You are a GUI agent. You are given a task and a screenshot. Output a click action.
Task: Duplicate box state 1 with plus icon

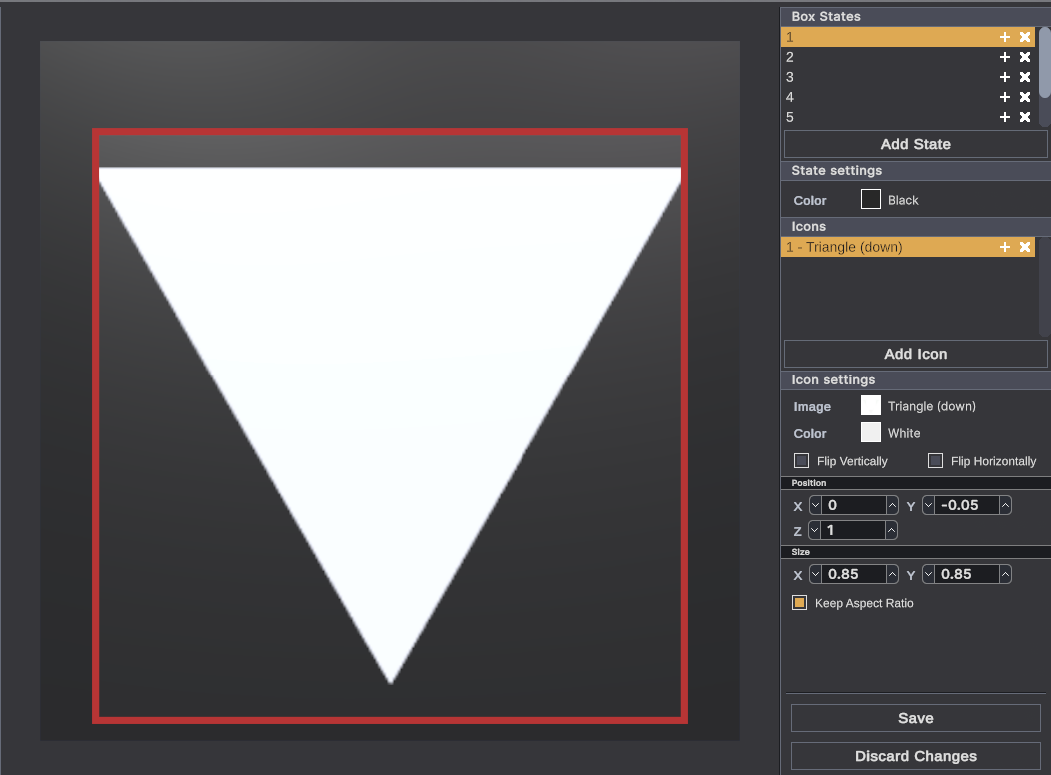(1005, 37)
